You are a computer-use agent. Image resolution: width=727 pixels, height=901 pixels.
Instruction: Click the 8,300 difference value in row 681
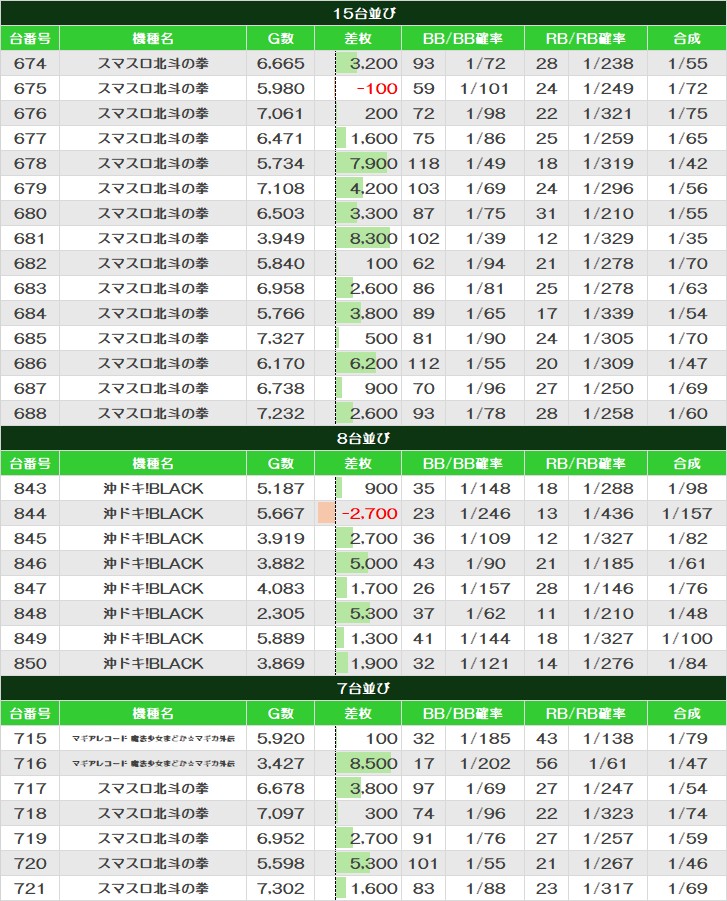click(x=374, y=238)
